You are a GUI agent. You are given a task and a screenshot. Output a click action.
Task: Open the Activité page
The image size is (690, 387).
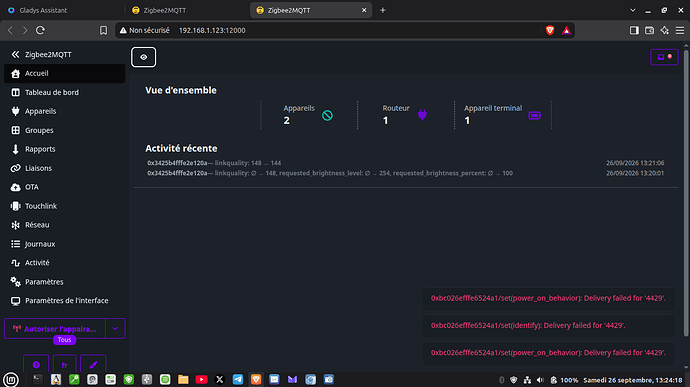(x=64, y=263)
